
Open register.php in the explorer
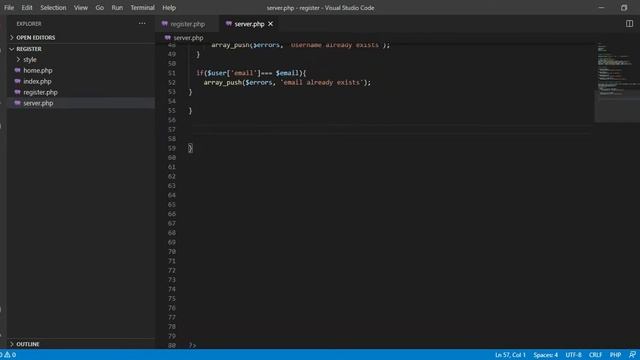pyautogui.click(x=81, y=92)
